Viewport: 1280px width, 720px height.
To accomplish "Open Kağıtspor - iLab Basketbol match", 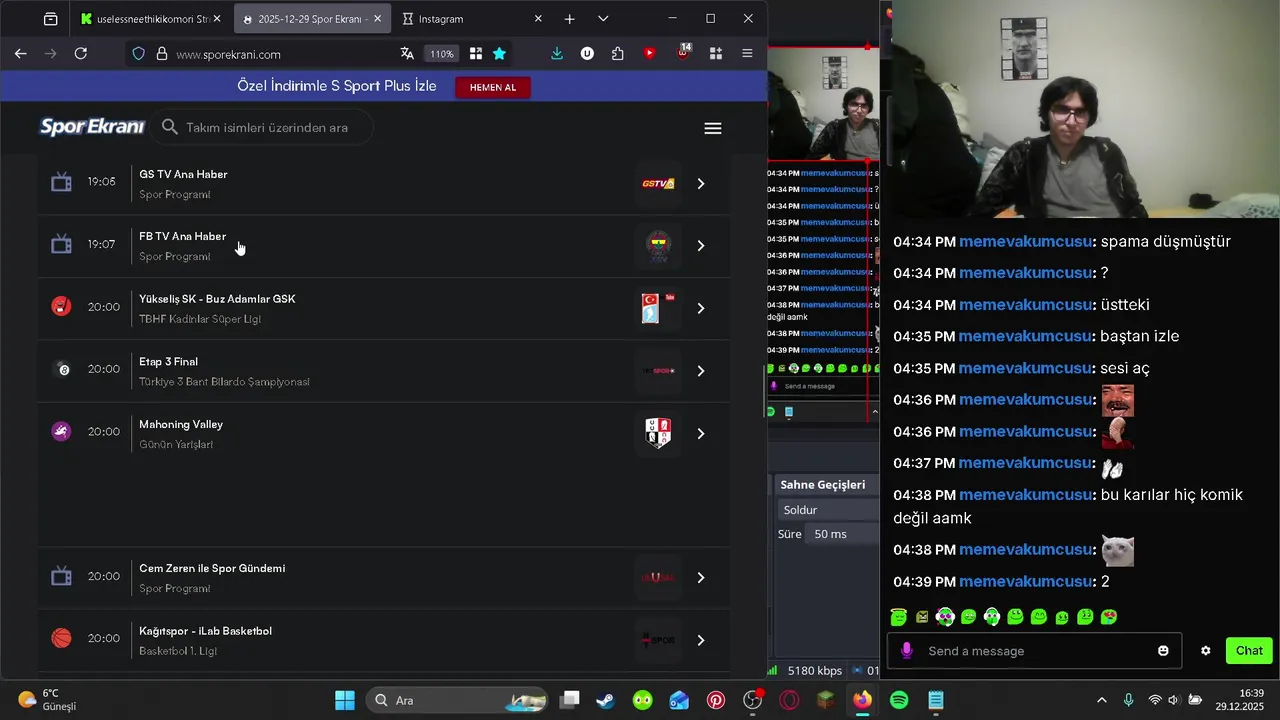I will coord(205,631).
